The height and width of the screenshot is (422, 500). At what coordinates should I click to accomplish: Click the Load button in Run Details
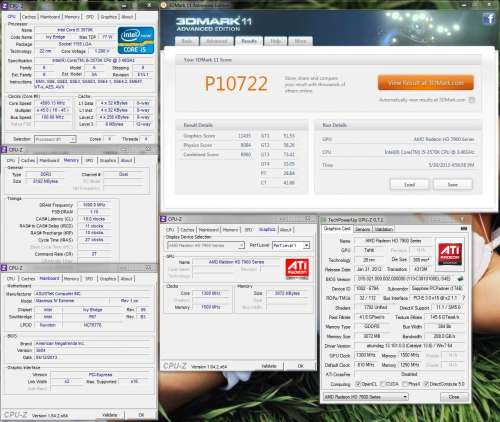point(409,184)
